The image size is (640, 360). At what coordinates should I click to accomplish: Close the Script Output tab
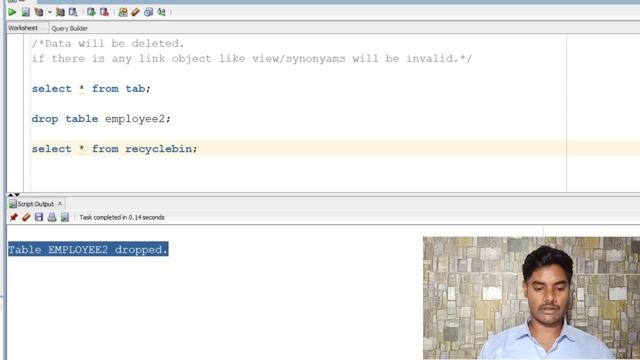[60, 203]
